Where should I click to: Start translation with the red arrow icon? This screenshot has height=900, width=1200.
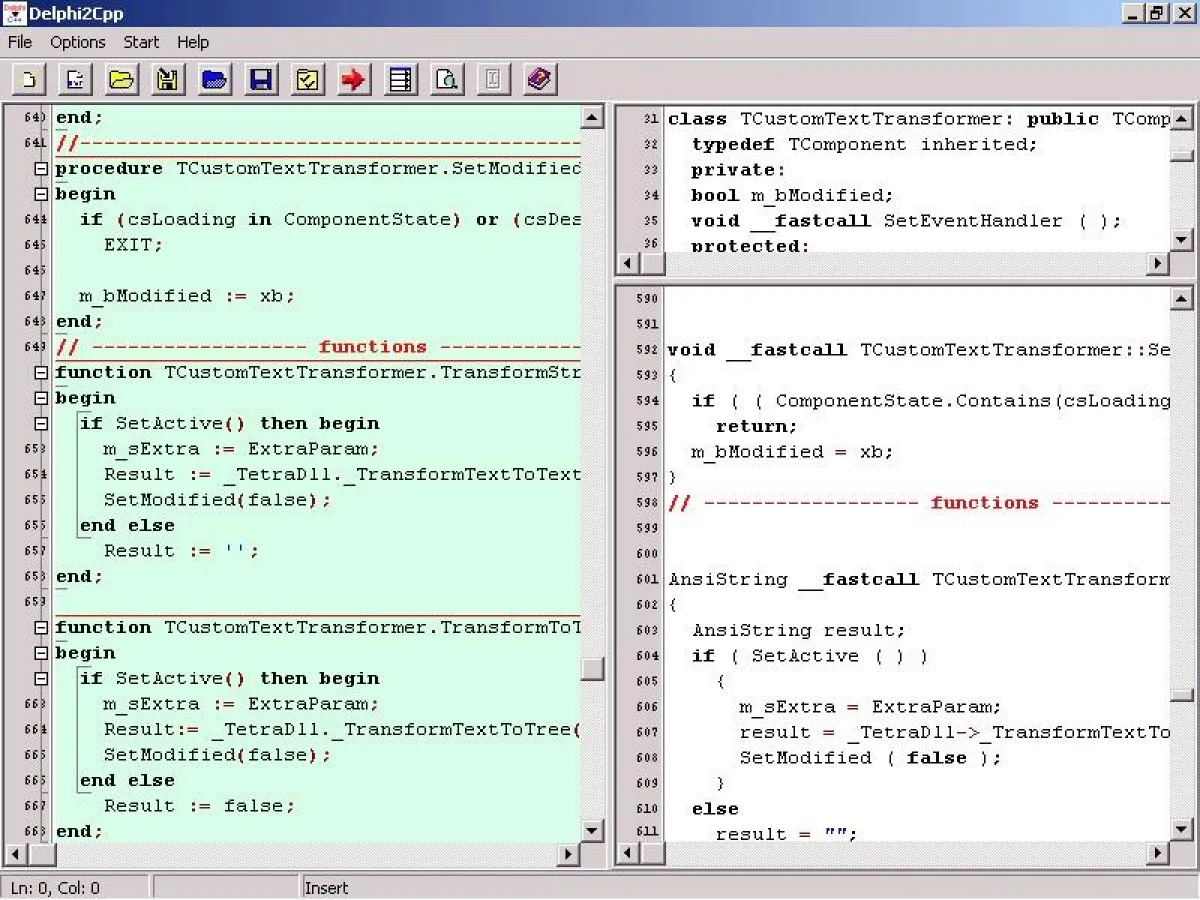(353, 79)
